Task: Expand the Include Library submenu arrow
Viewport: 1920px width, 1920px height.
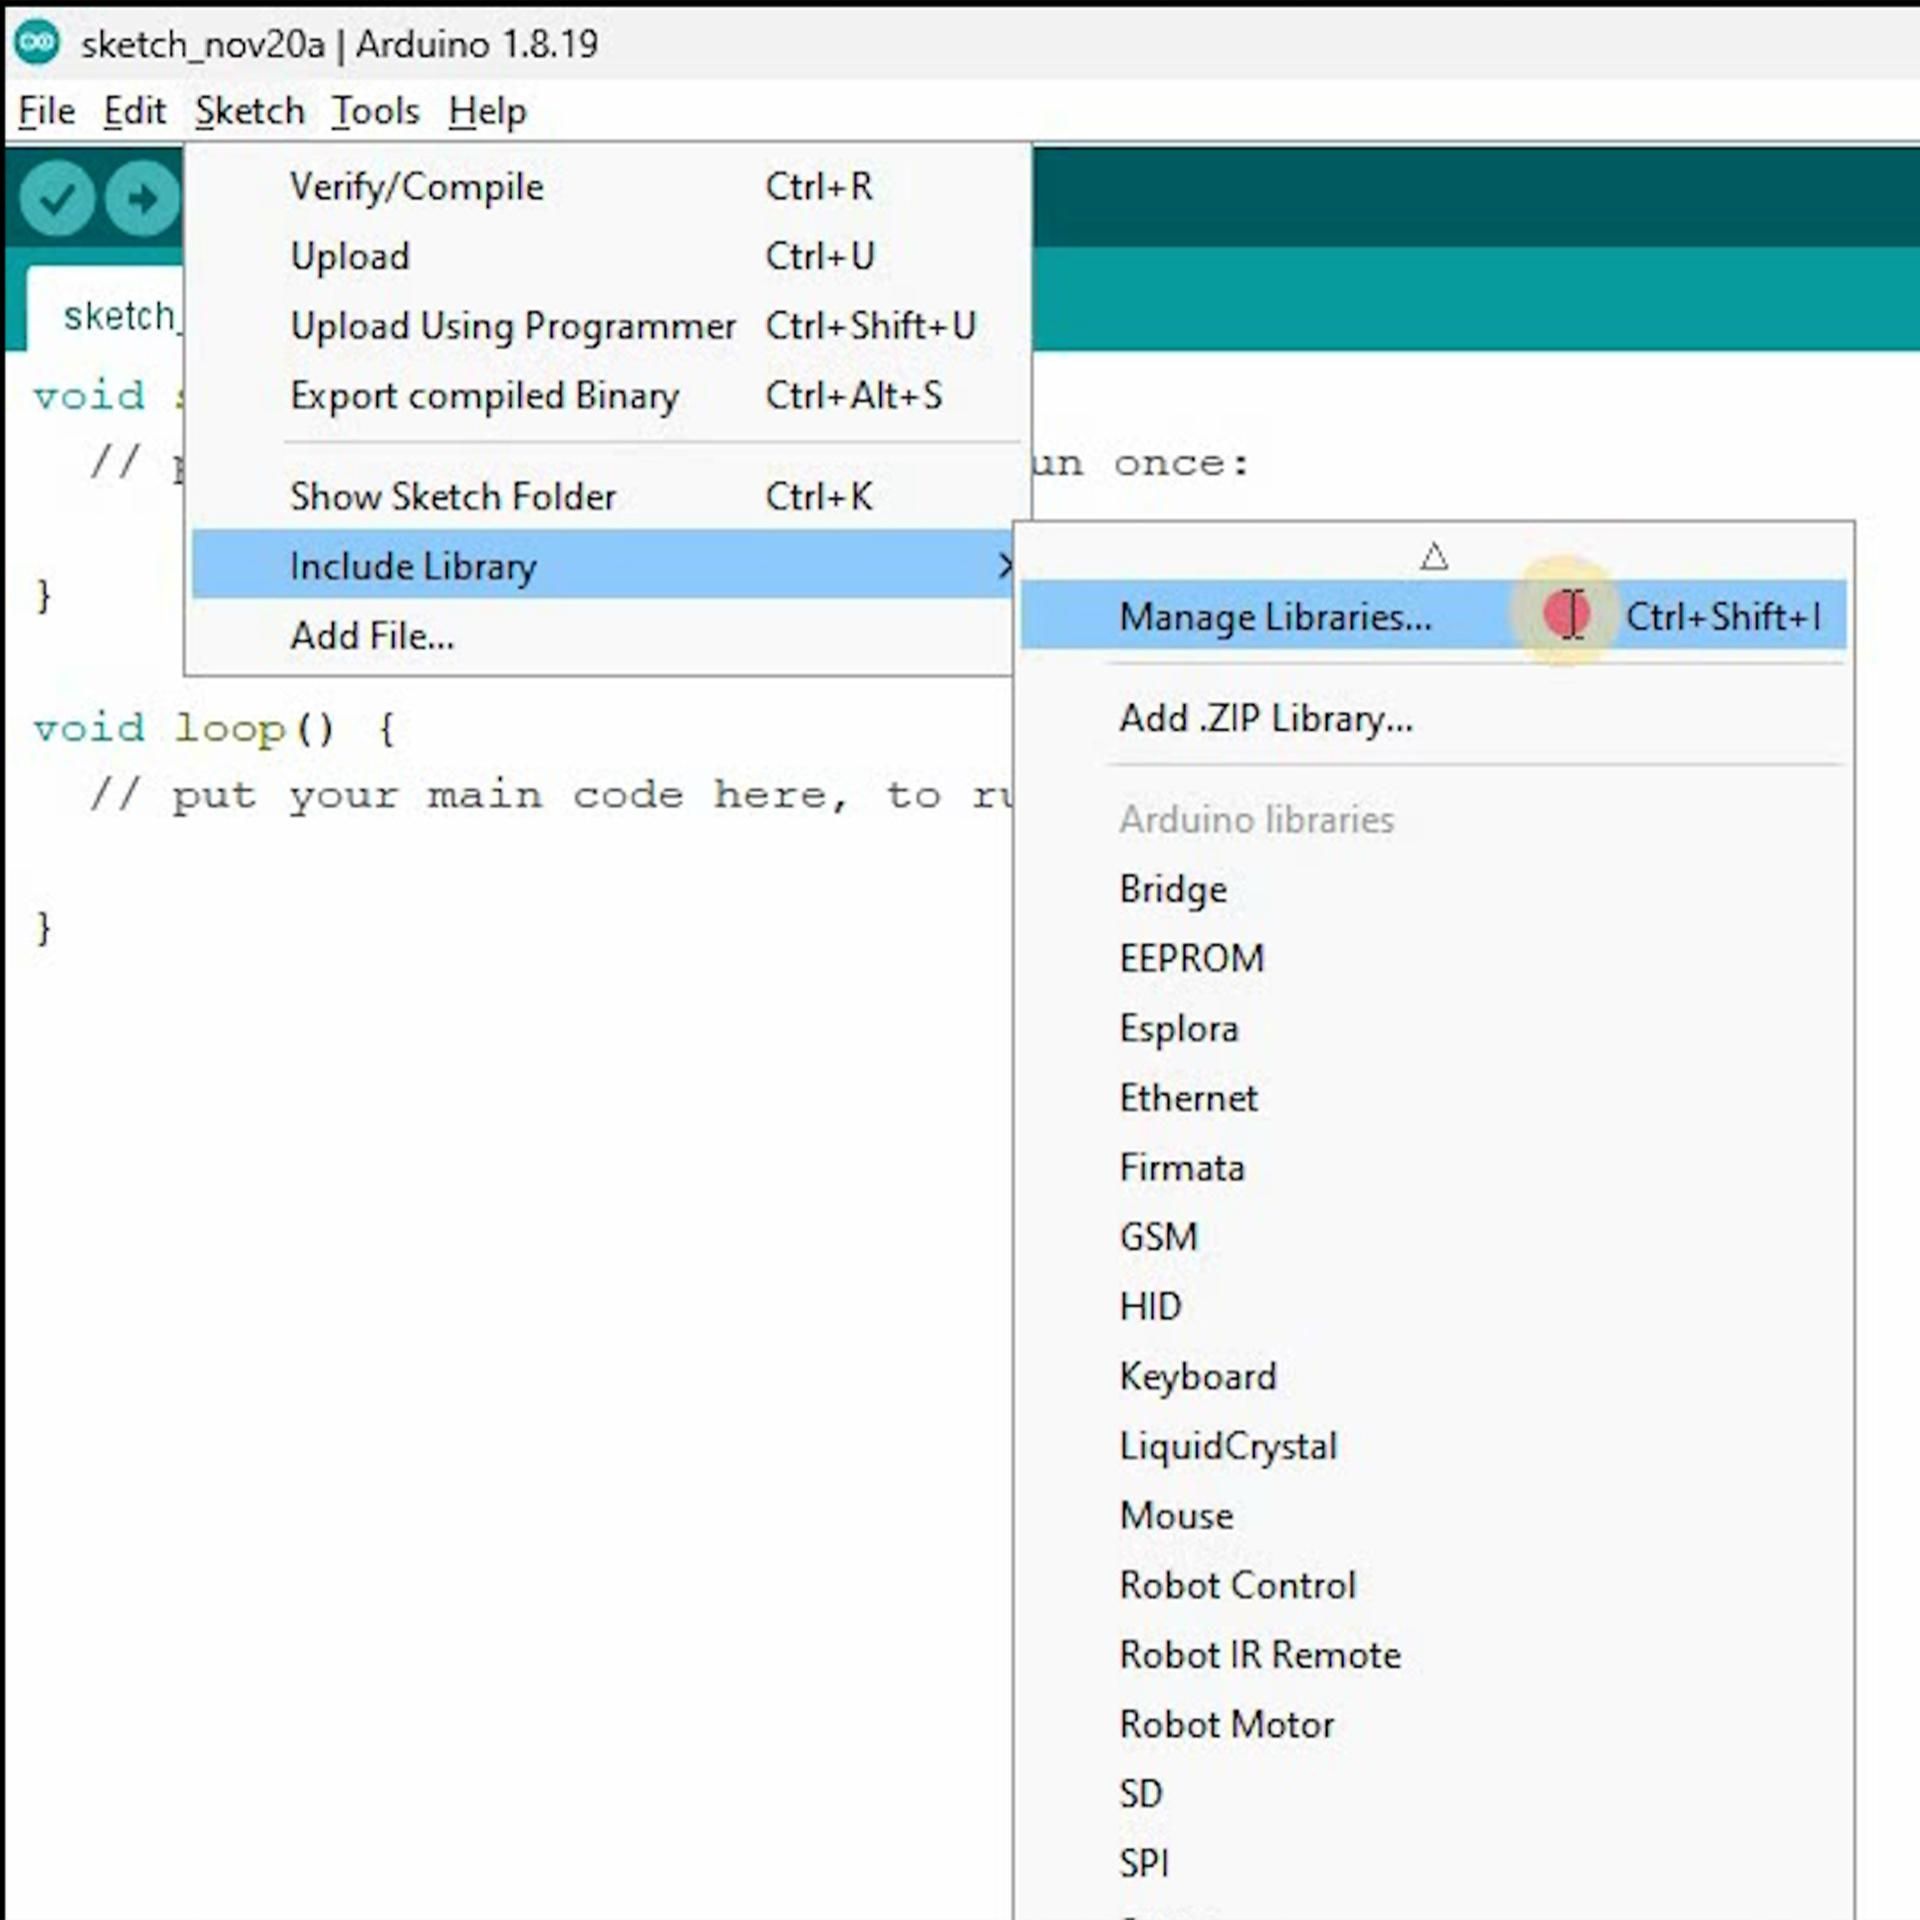Action: [1004, 566]
